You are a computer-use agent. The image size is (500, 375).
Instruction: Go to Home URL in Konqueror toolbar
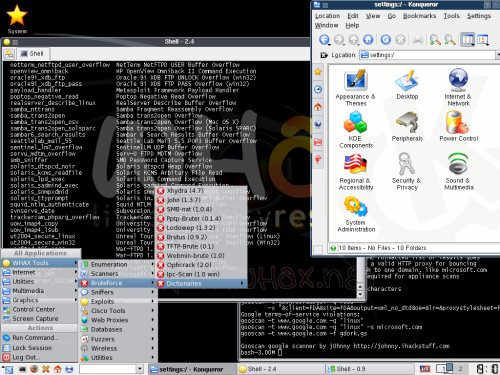(368, 40)
